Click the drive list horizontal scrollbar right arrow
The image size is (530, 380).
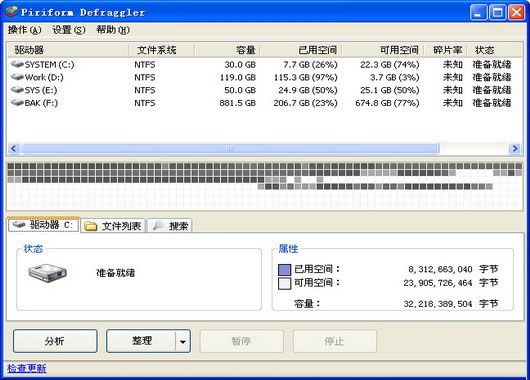[x=515, y=148]
